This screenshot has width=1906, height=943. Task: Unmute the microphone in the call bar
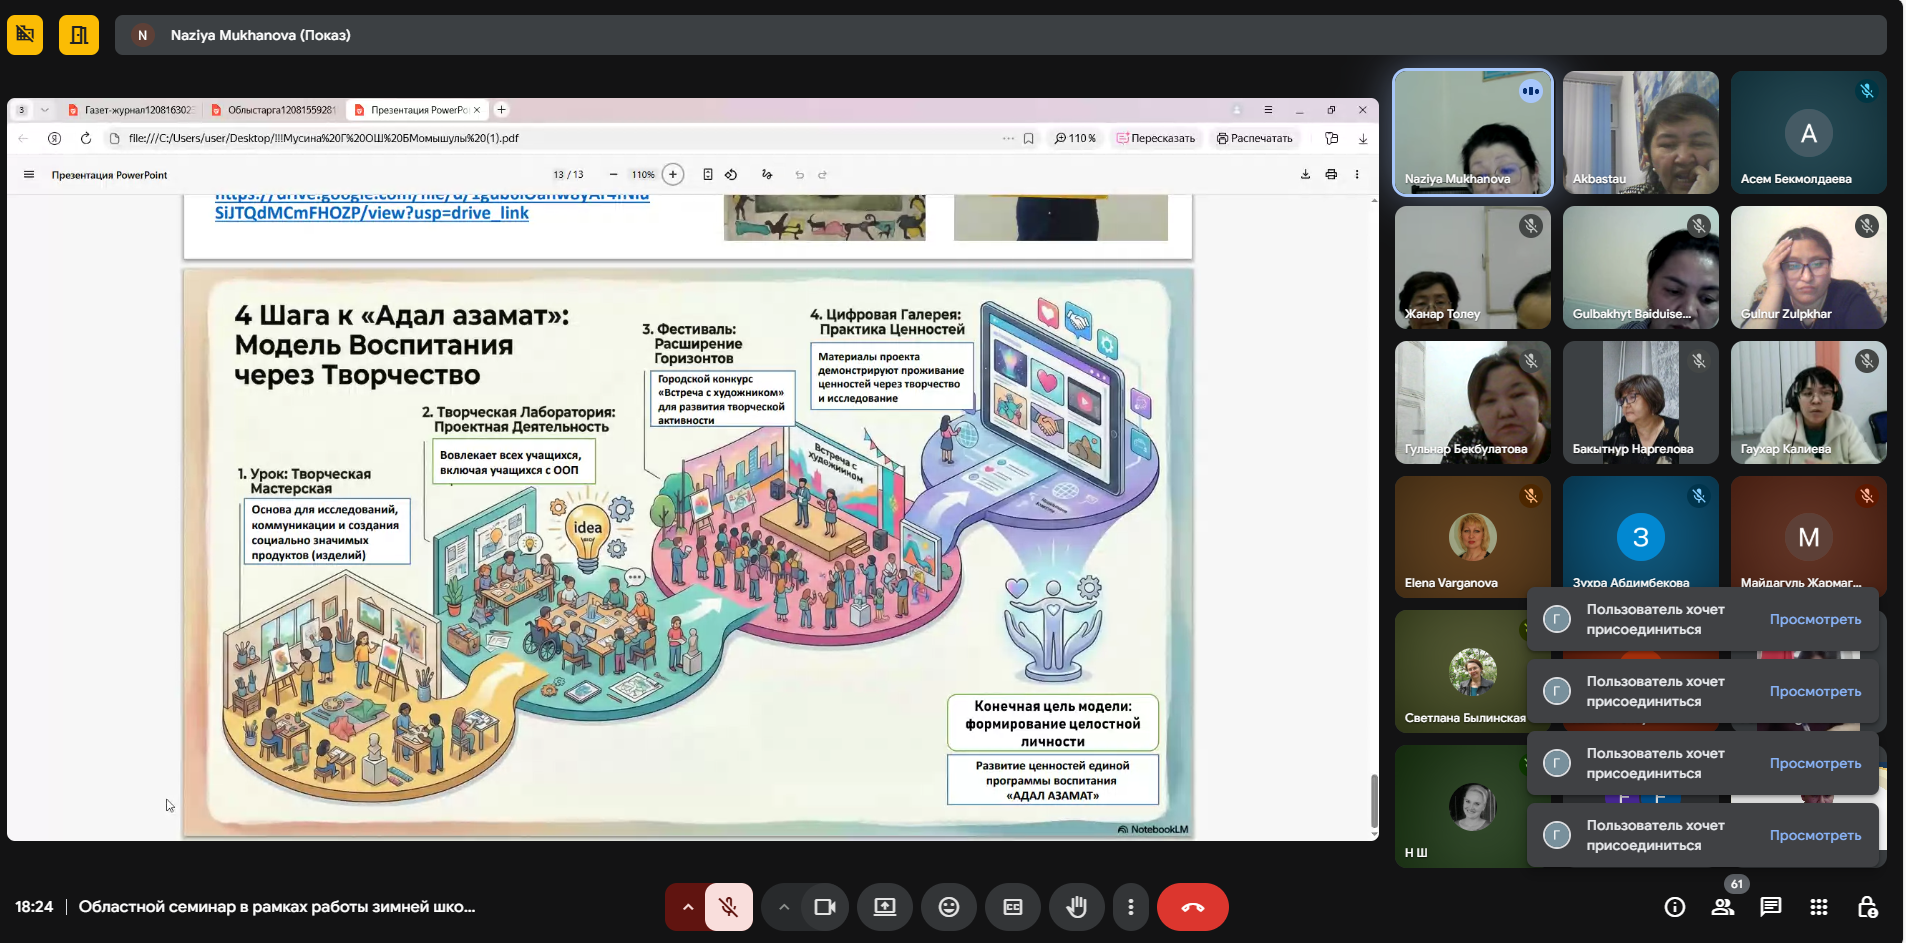[x=729, y=907]
